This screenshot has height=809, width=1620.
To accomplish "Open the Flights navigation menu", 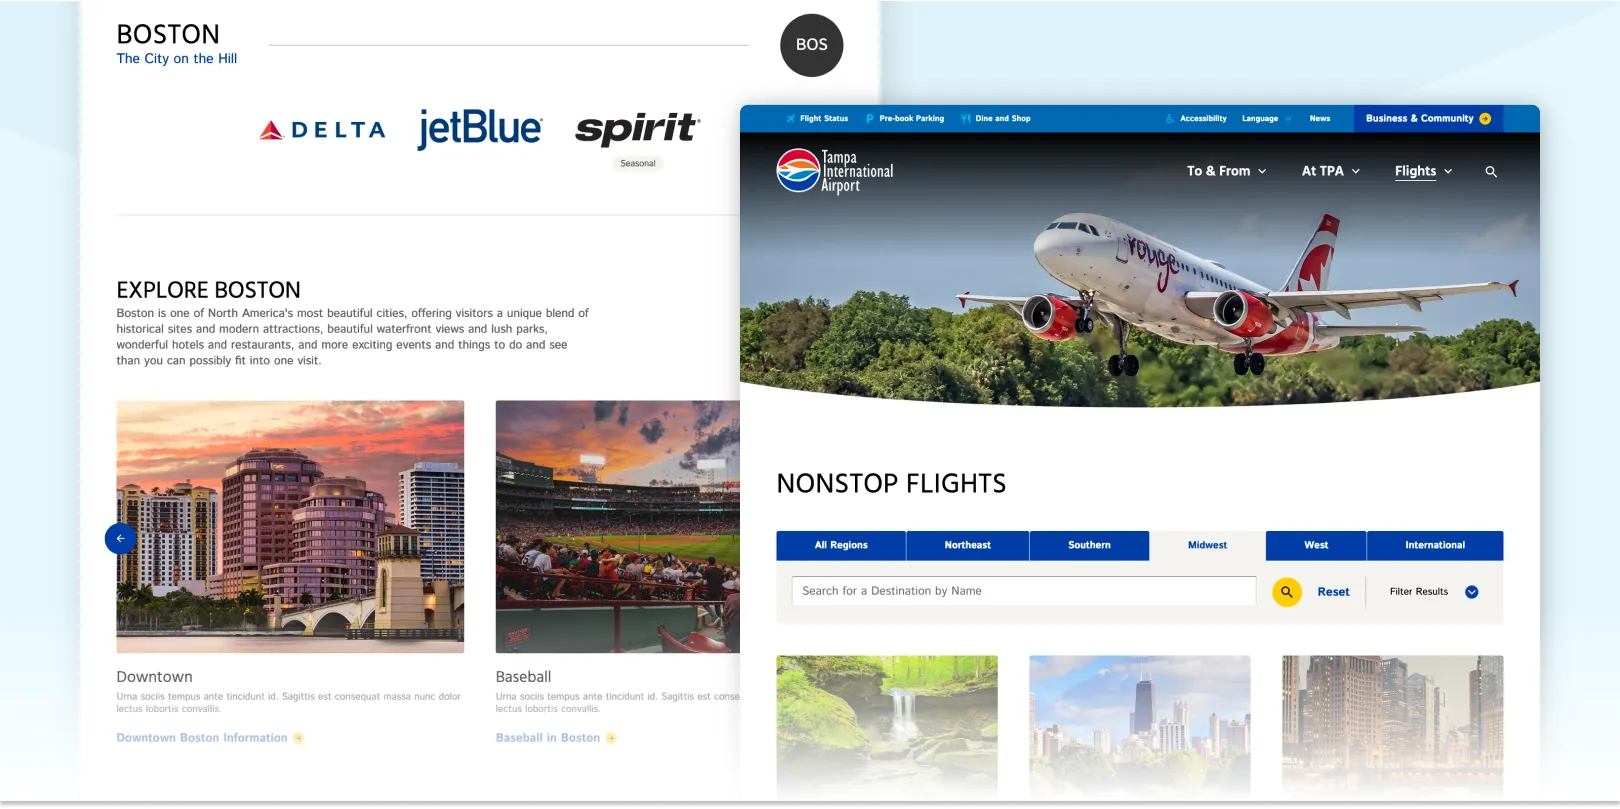I will point(1424,171).
